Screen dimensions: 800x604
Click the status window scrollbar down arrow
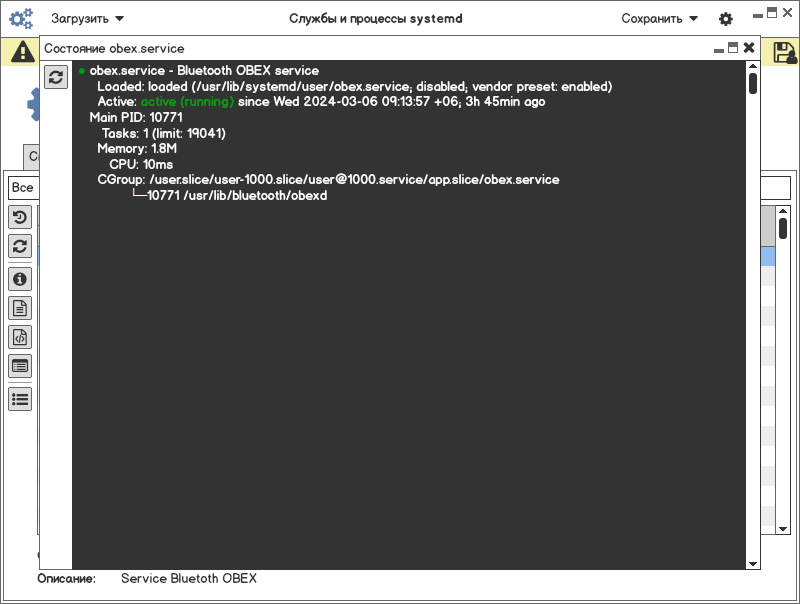[753, 564]
